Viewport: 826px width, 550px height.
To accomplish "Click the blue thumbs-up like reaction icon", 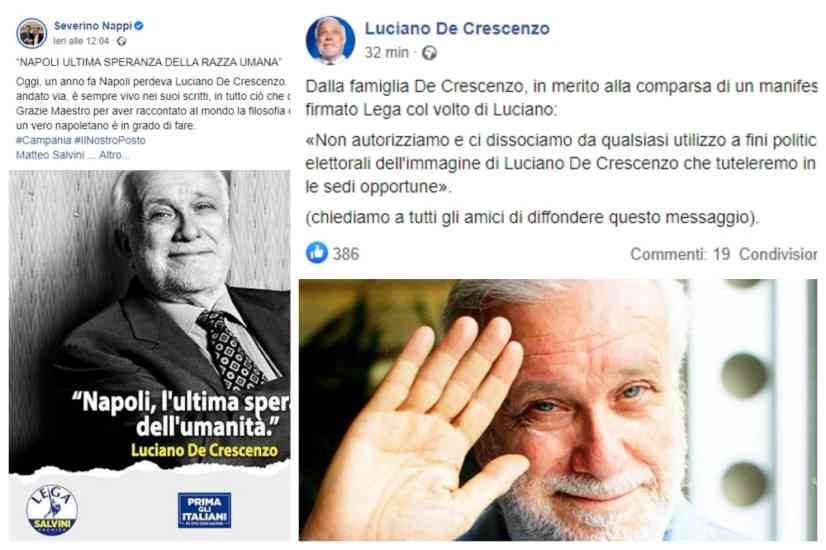I will point(317,253).
